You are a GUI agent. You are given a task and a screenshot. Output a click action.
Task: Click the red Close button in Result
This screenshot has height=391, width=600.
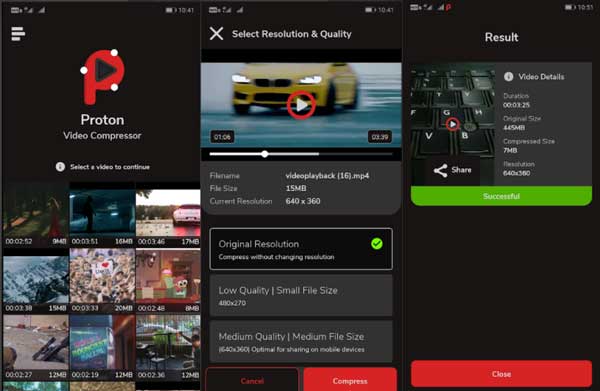click(x=501, y=374)
